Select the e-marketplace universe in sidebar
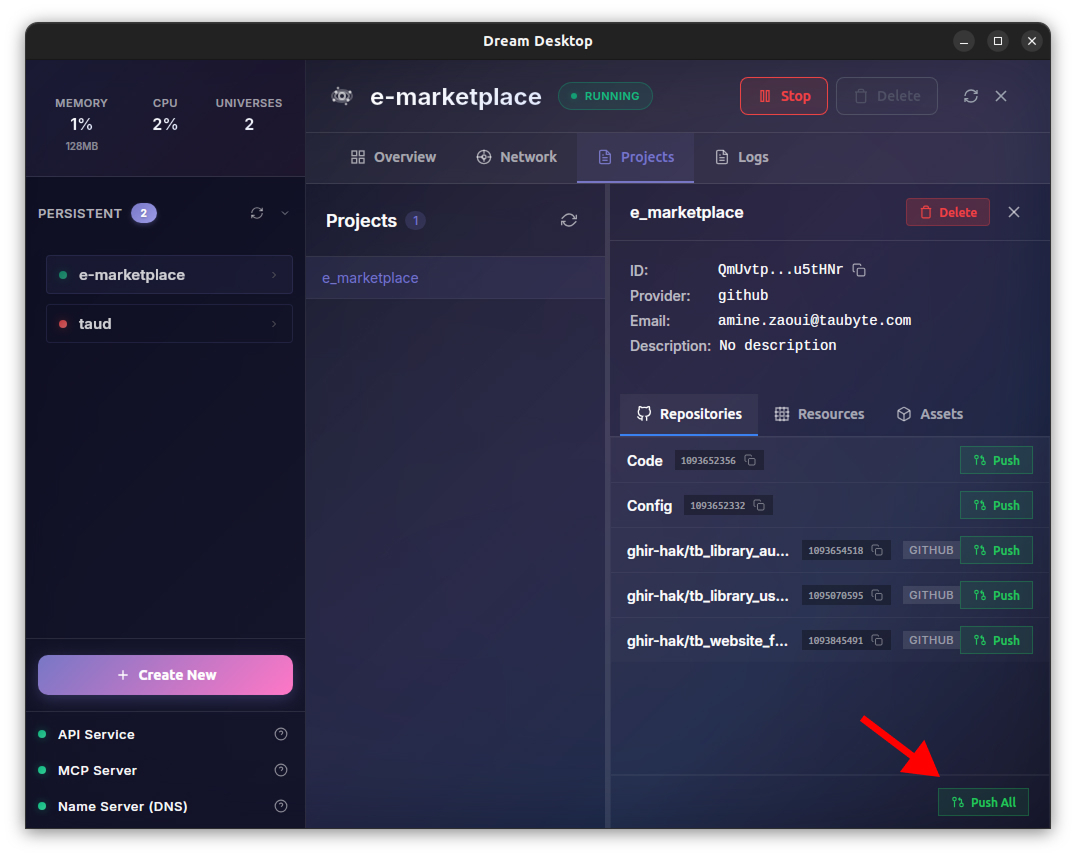The width and height of the screenshot is (1076, 857). pyautogui.click(x=169, y=274)
